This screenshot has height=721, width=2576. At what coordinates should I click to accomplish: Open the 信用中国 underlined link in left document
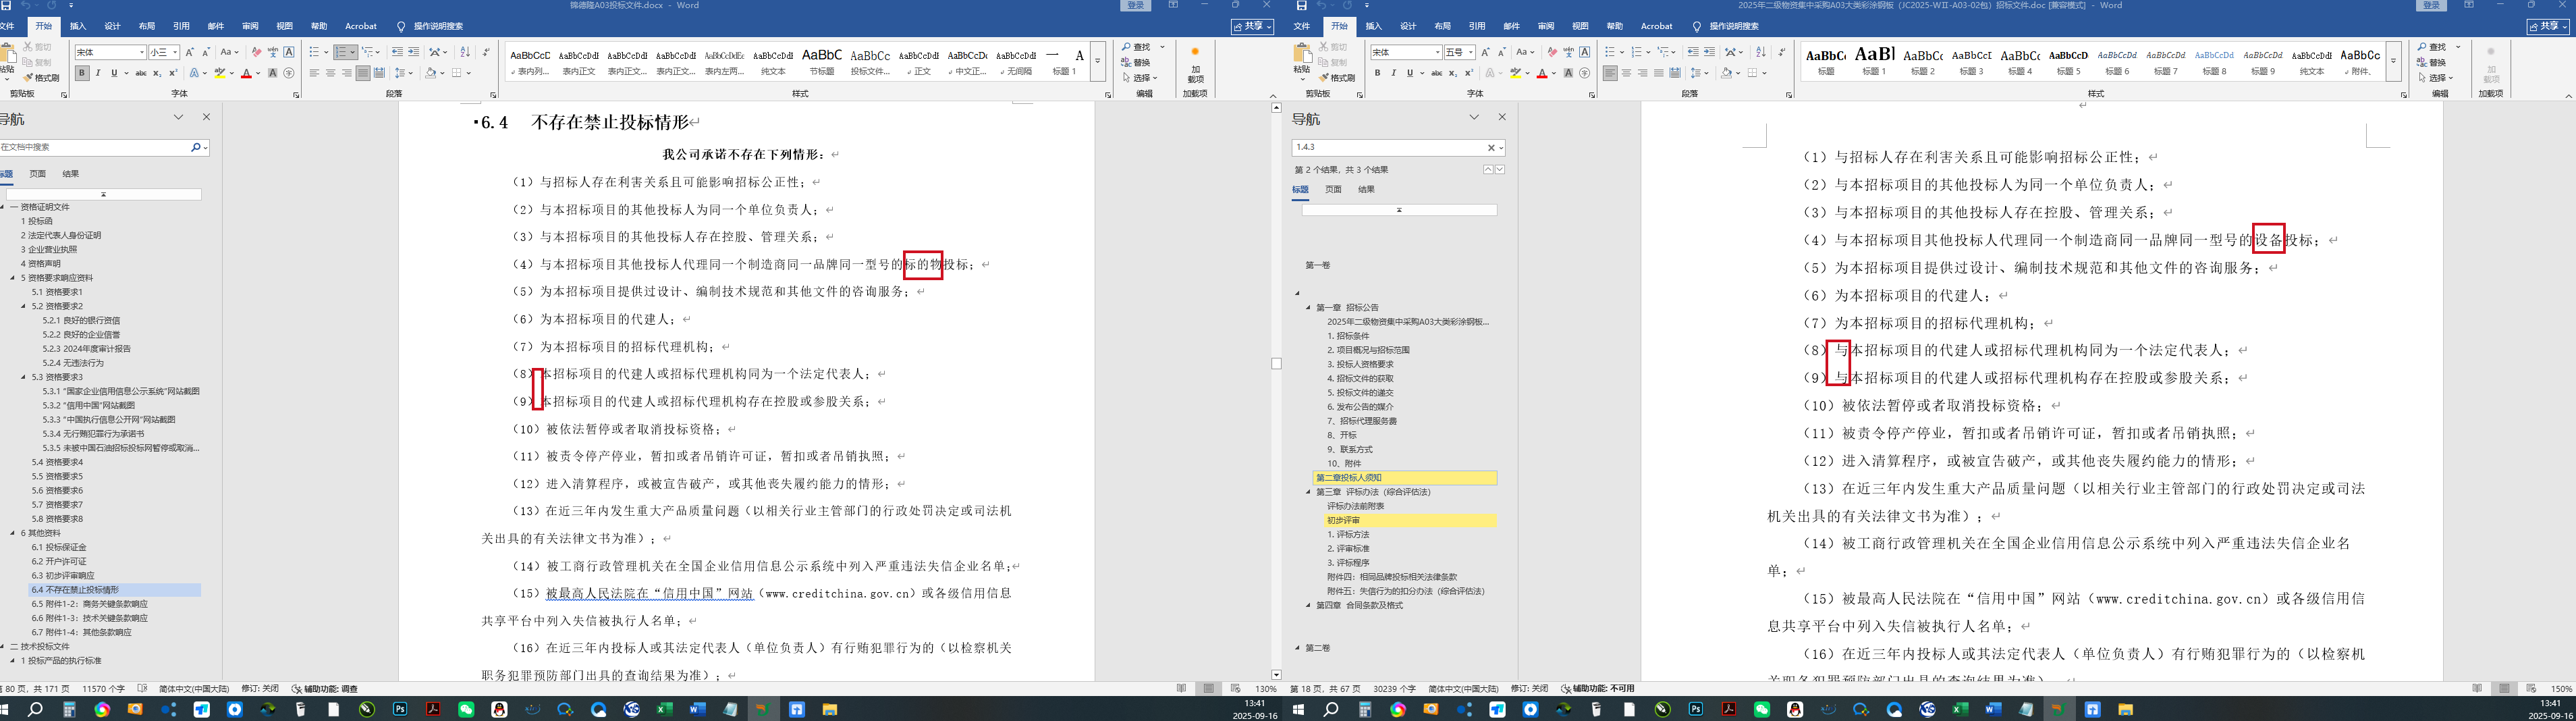tap(649, 594)
